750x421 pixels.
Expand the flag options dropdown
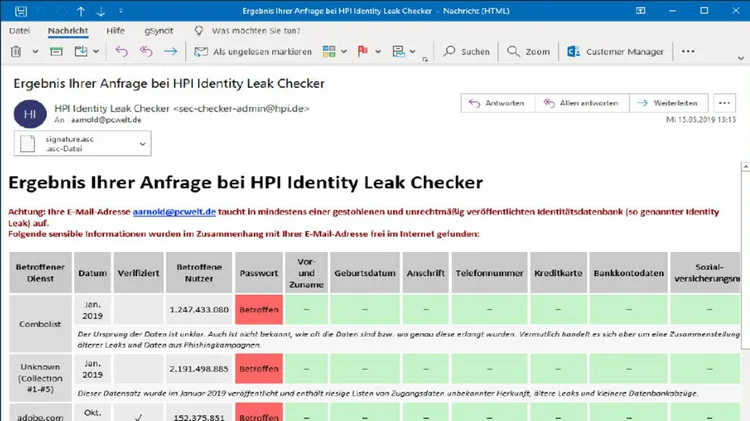point(378,52)
